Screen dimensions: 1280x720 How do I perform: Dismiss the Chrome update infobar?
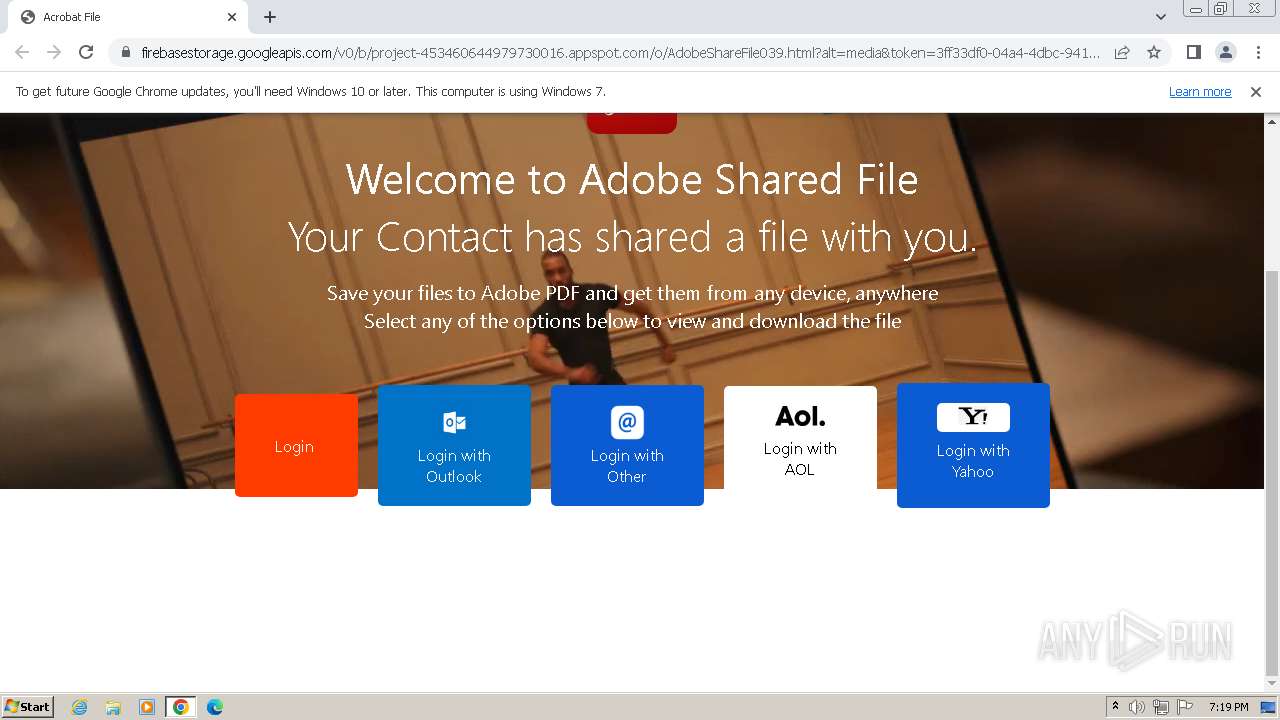pos(1256,92)
